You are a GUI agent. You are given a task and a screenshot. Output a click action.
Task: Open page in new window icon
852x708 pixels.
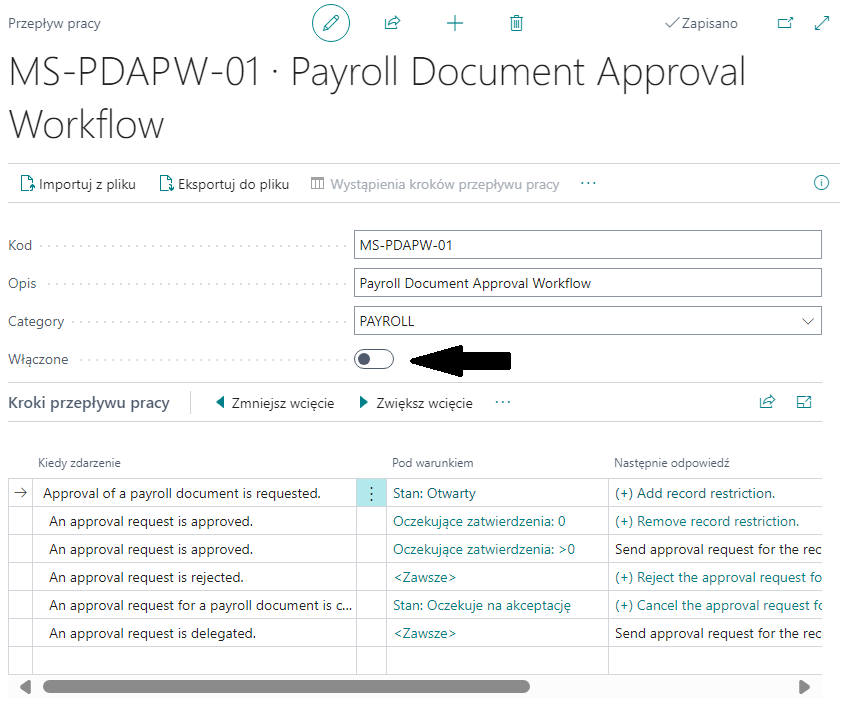click(x=785, y=23)
